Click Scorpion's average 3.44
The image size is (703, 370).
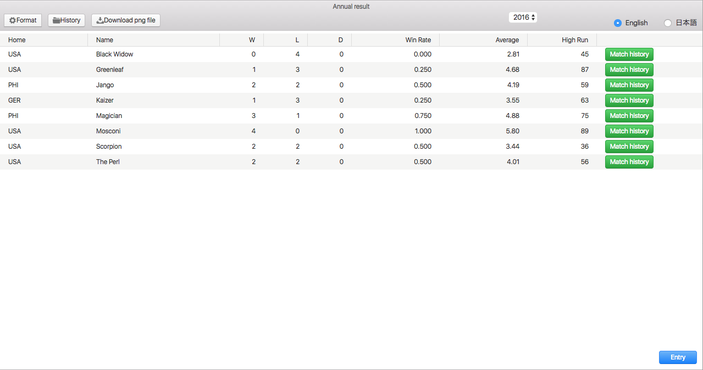pyautogui.click(x=512, y=146)
